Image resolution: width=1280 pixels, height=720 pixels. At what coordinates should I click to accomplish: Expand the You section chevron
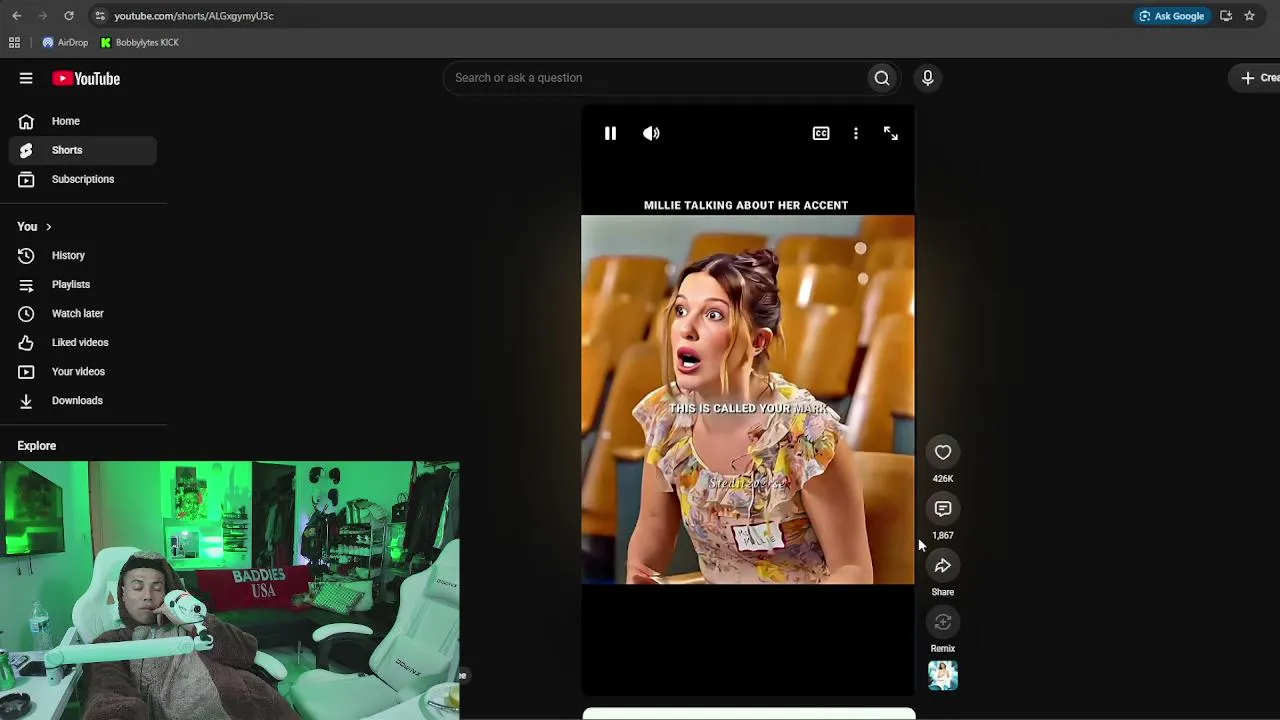(x=48, y=227)
